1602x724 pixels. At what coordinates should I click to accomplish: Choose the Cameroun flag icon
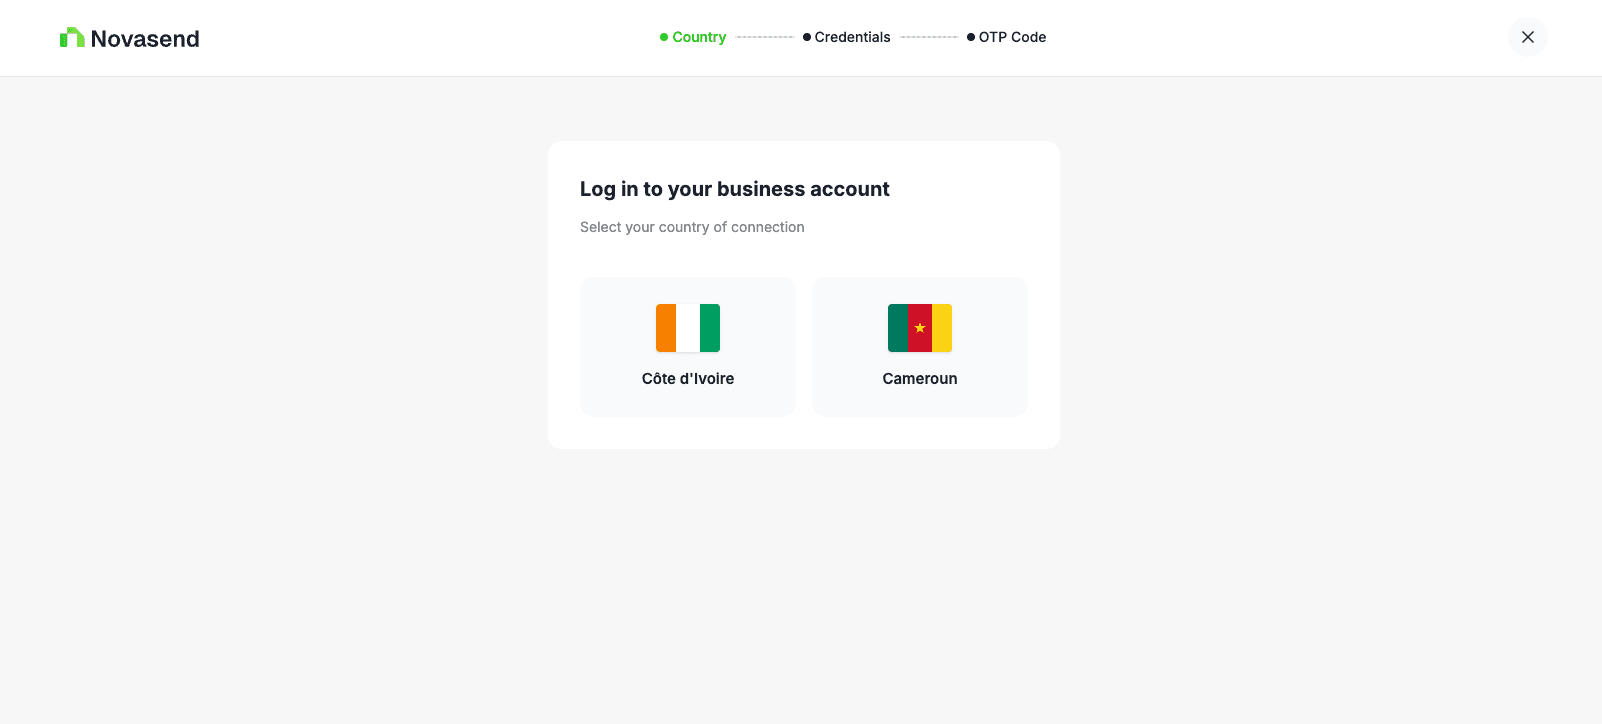pyautogui.click(x=920, y=328)
